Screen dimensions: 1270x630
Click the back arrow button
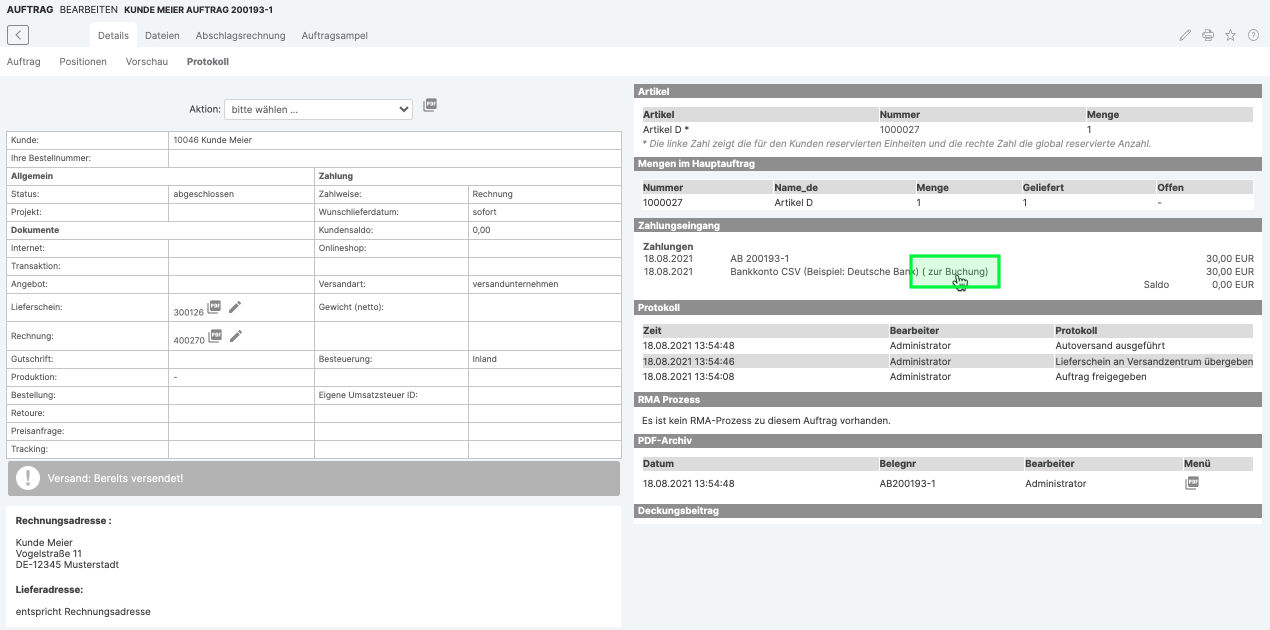18,35
